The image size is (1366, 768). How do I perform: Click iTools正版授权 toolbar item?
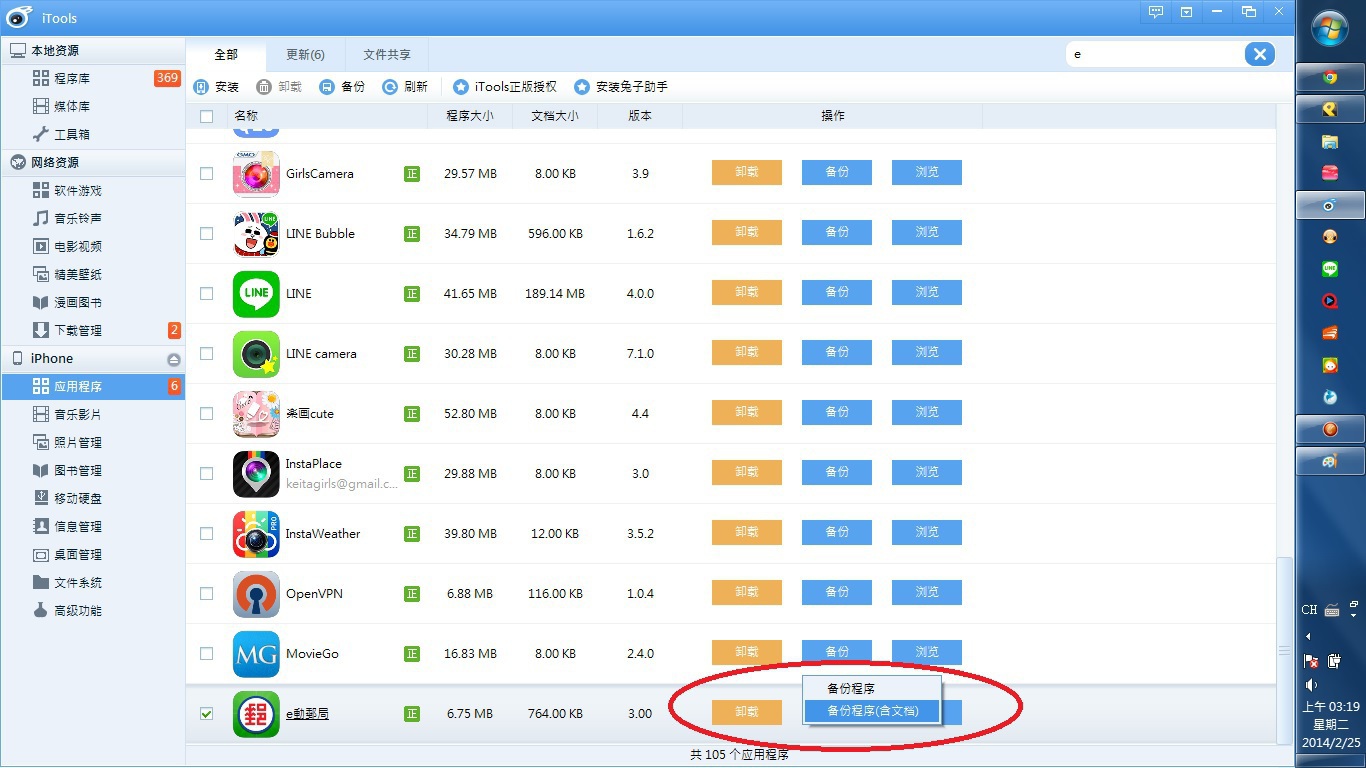click(505, 87)
